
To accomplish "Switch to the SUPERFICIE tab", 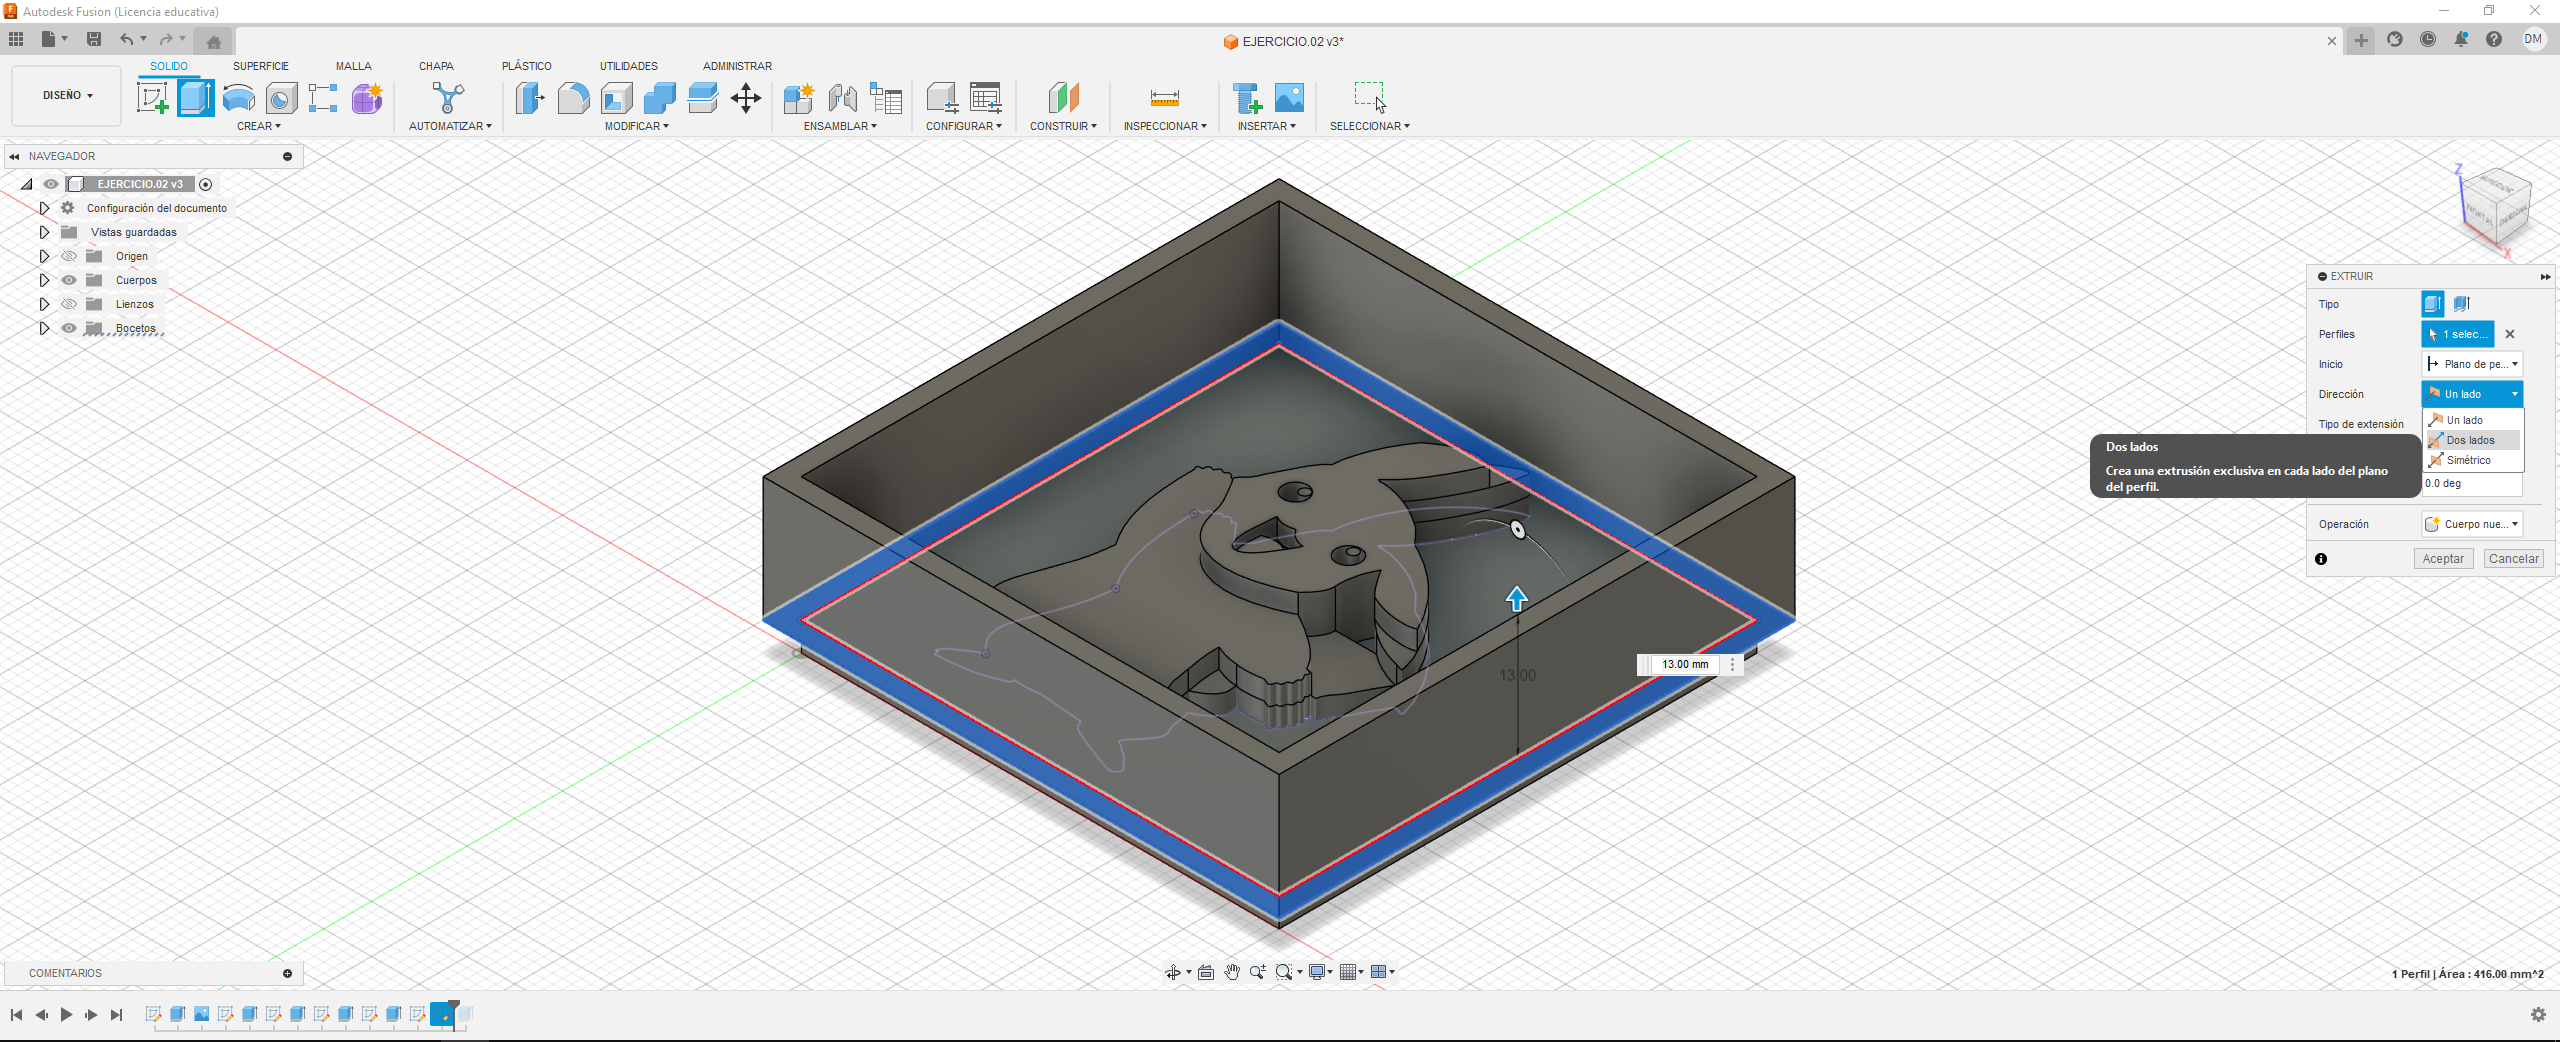I will 261,66.
